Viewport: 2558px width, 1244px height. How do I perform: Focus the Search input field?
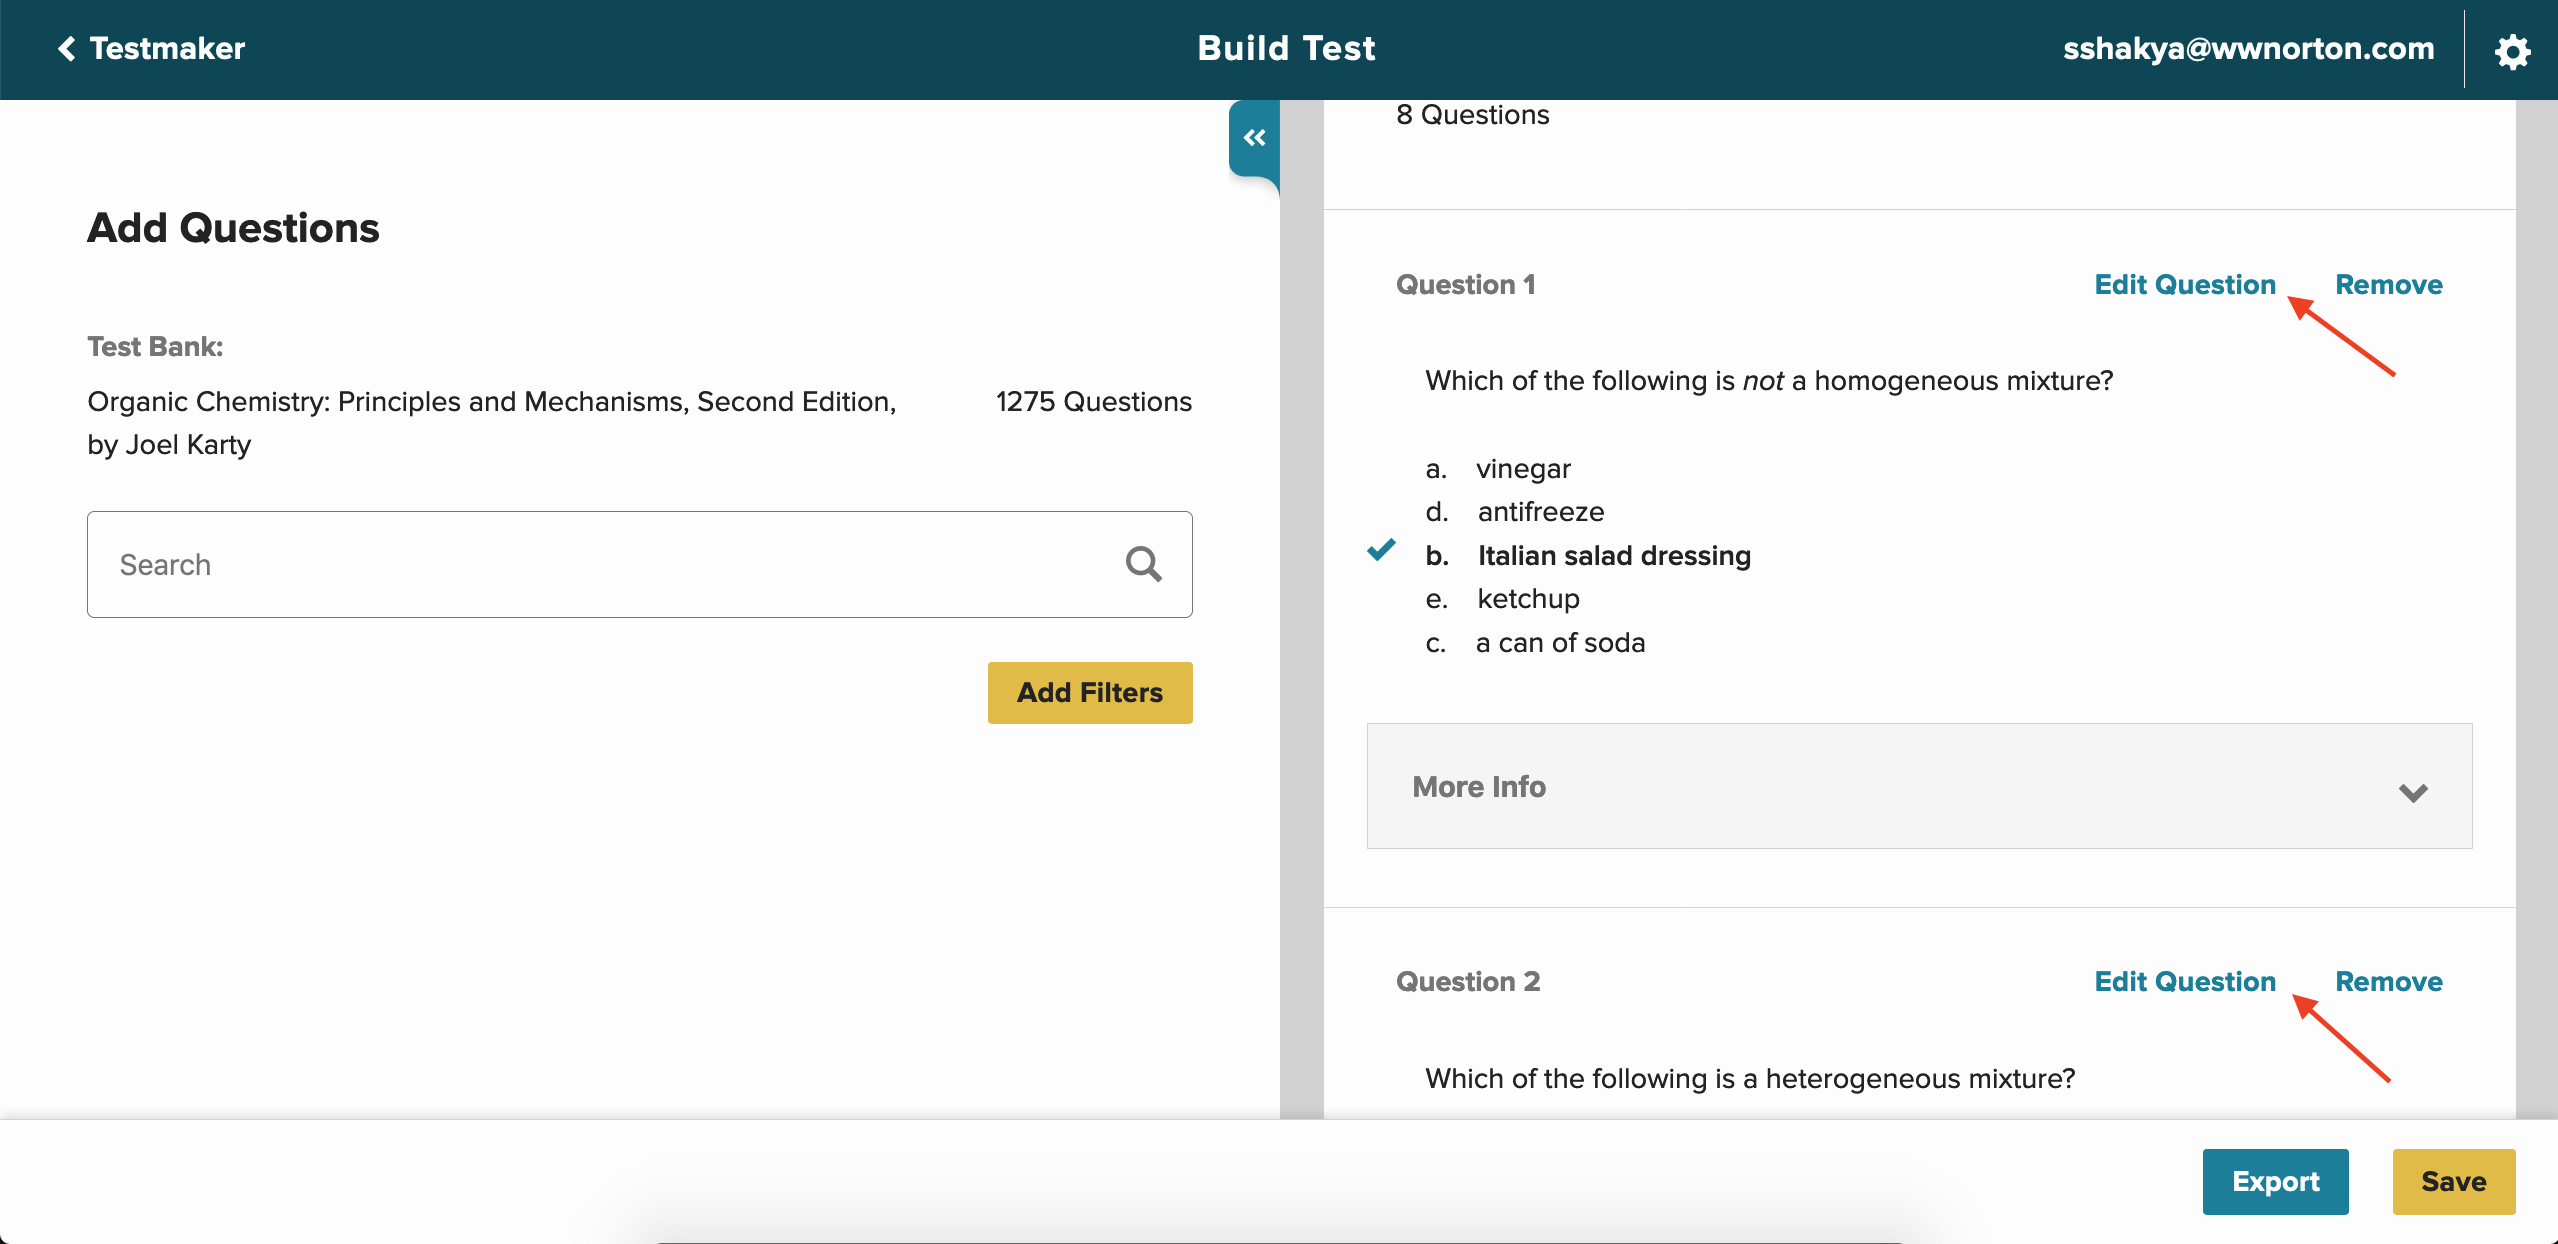[600, 565]
